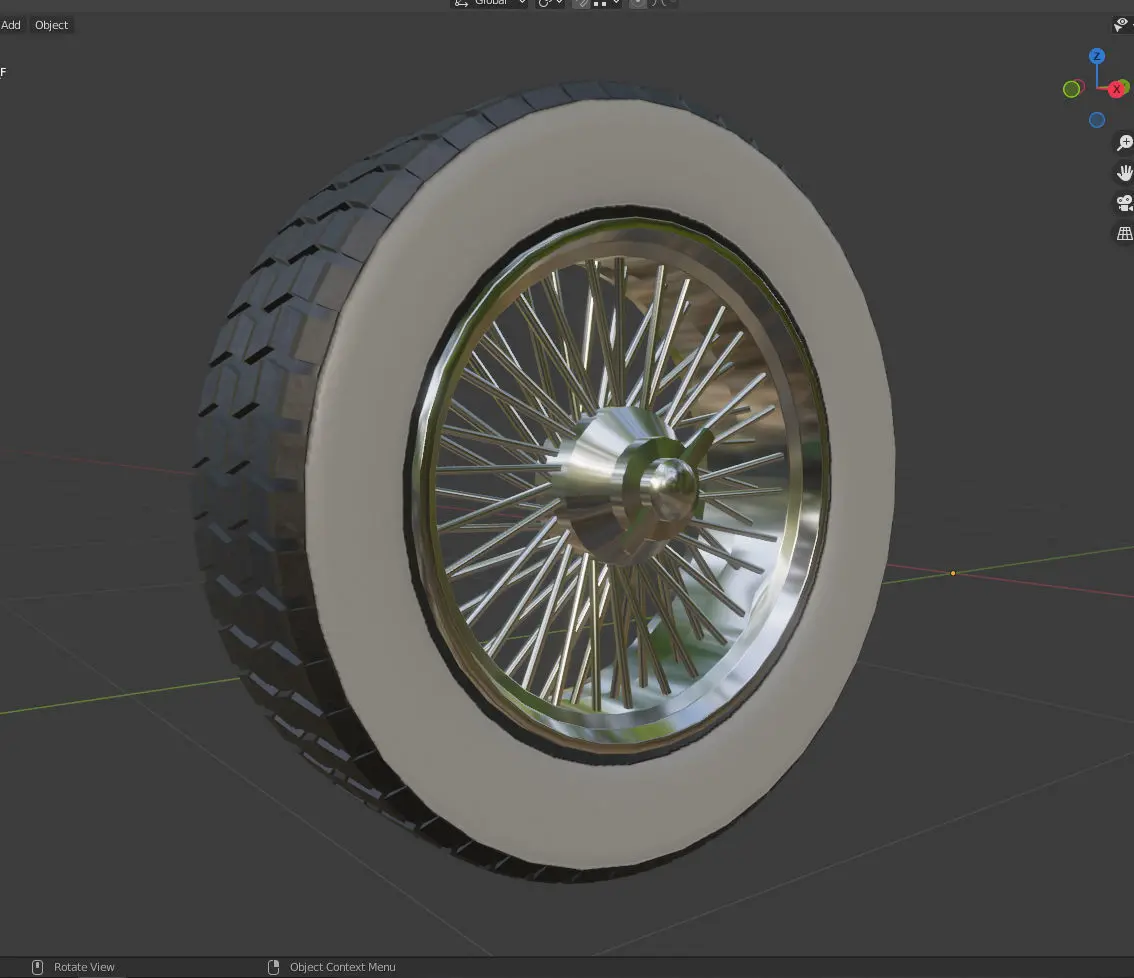The width and height of the screenshot is (1134, 978).
Task: Open the Global transform orientation dropdown
Action: click(x=490, y=3)
